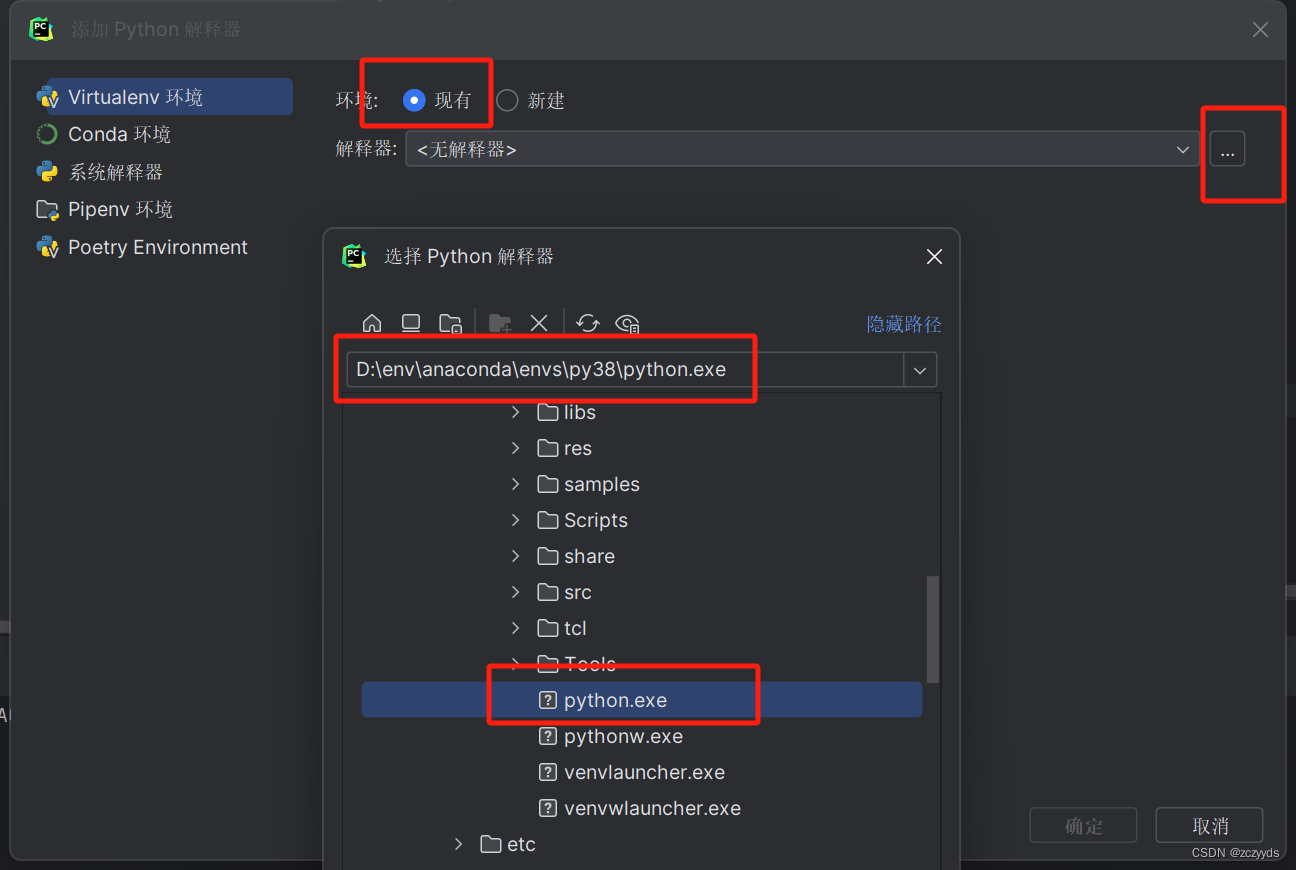Click the home directory icon in the file chooser
The image size is (1296, 870).
tap(372, 323)
